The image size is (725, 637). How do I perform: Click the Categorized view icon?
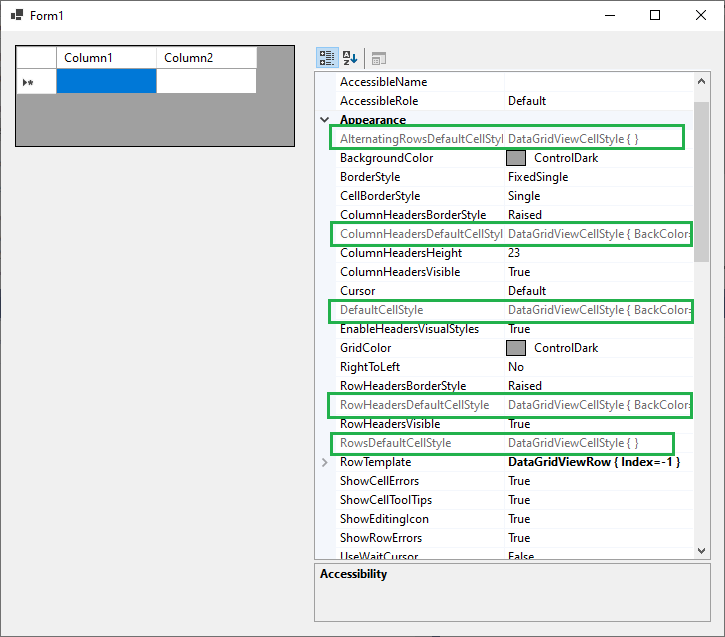(327, 58)
